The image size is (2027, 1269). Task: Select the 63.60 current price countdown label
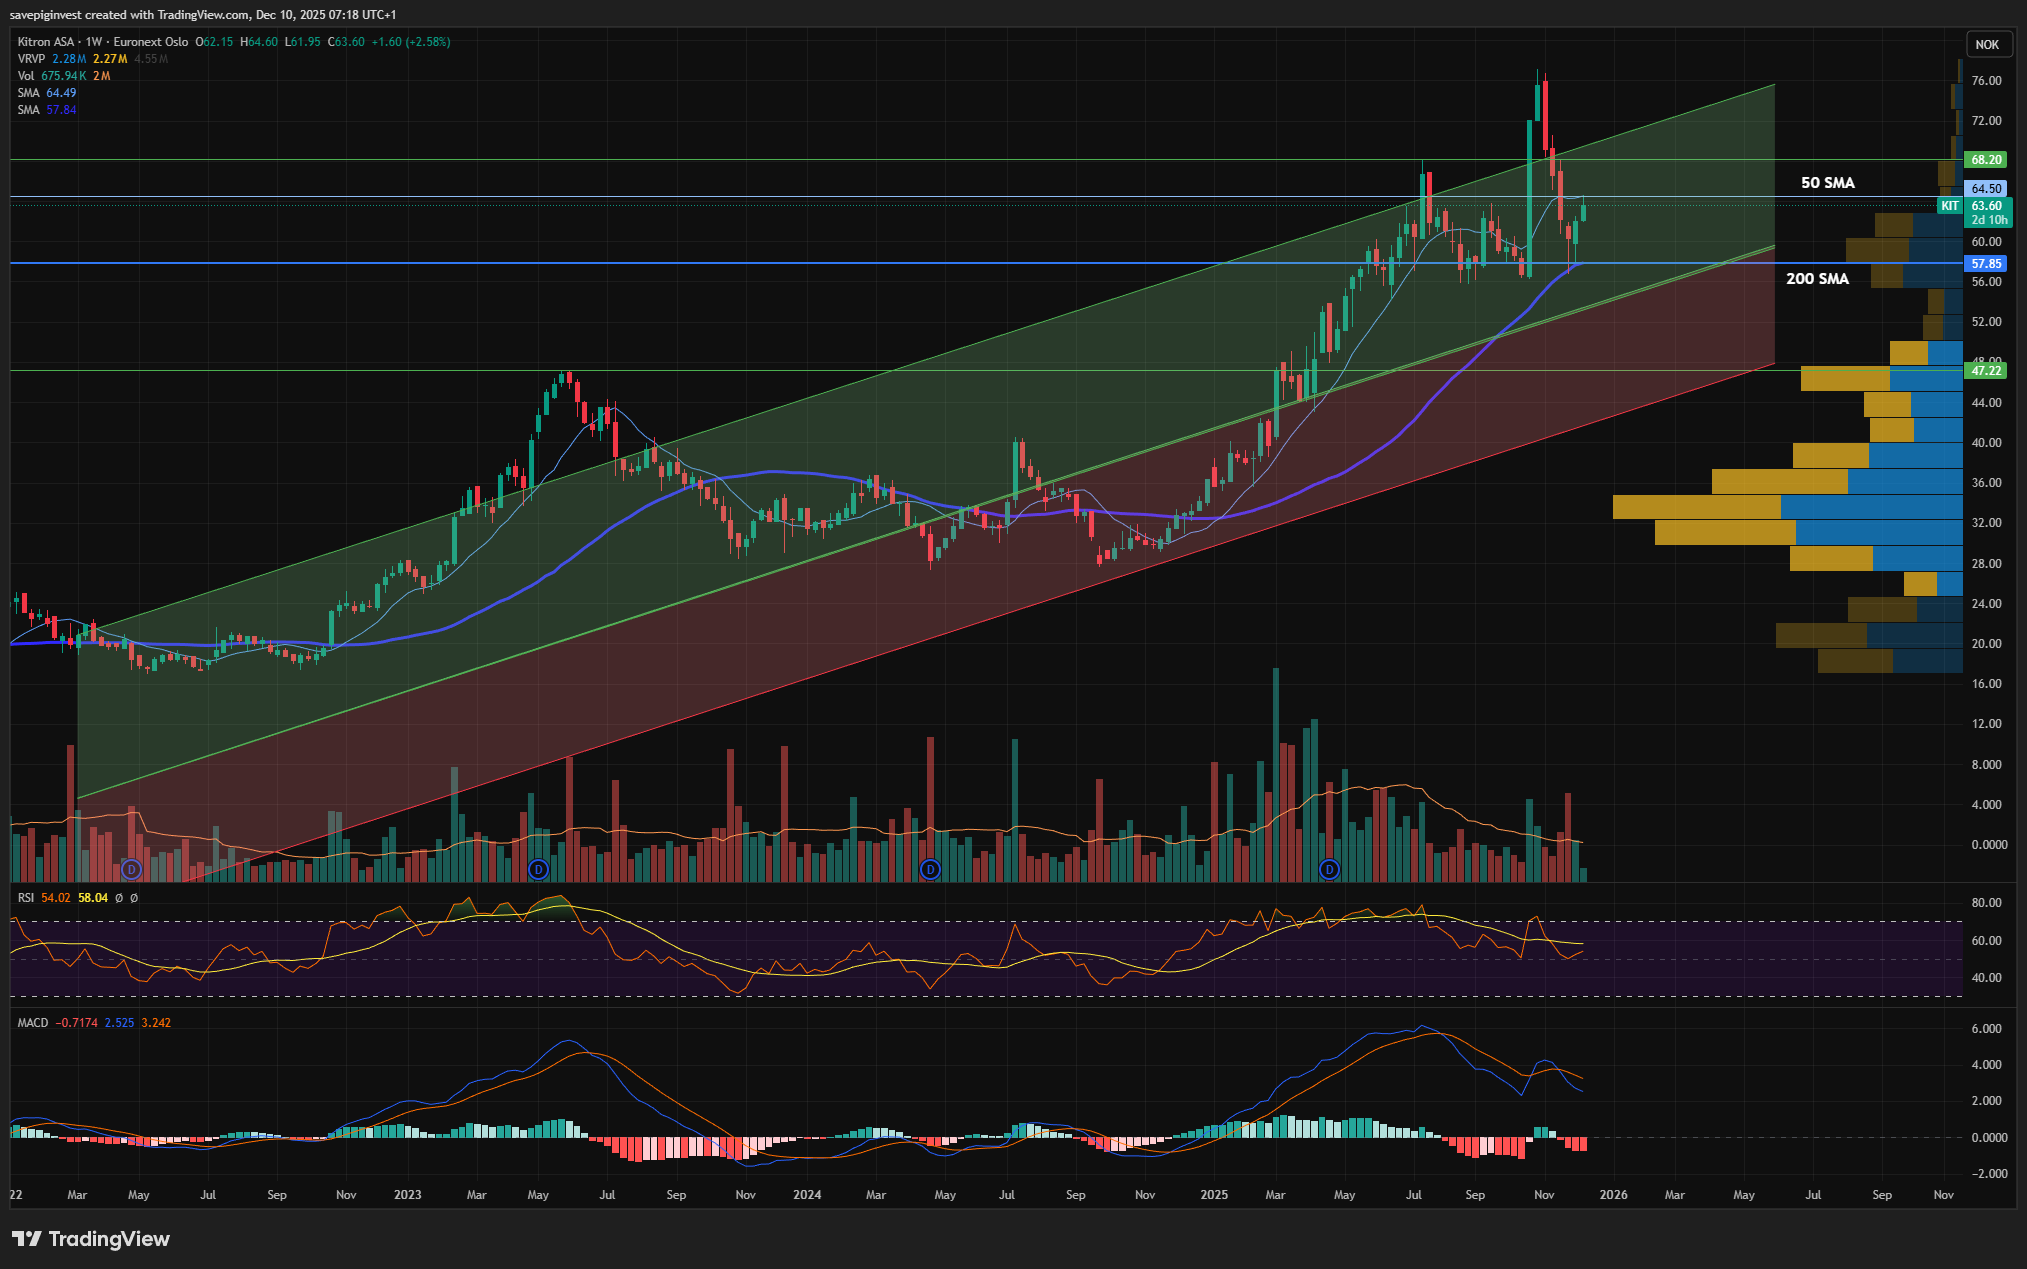tap(1987, 213)
